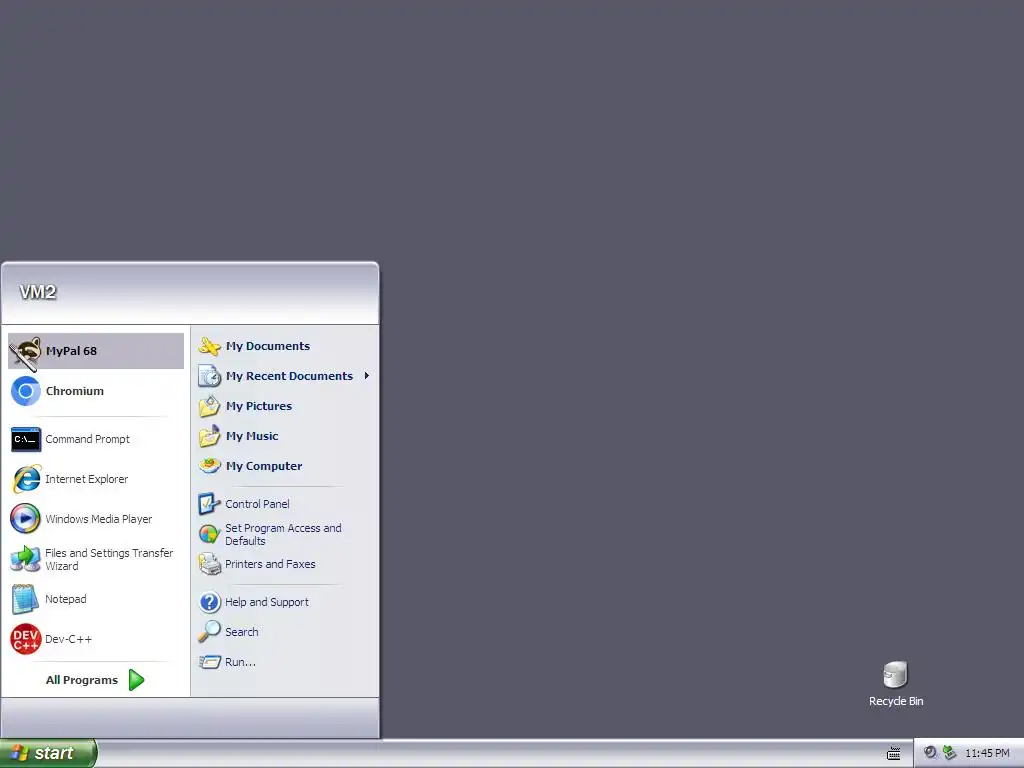Click the My Computer link text
This screenshot has height=768, width=1024.
264,466
